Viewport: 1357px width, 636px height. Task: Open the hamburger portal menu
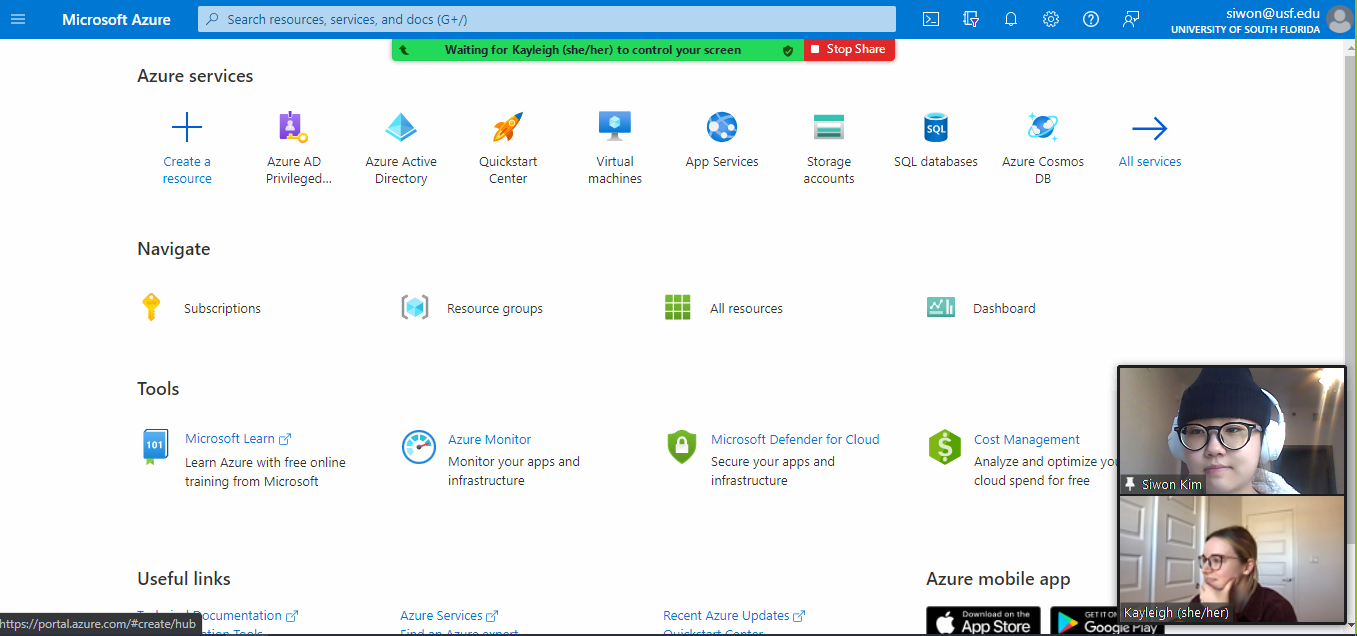coord(18,19)
